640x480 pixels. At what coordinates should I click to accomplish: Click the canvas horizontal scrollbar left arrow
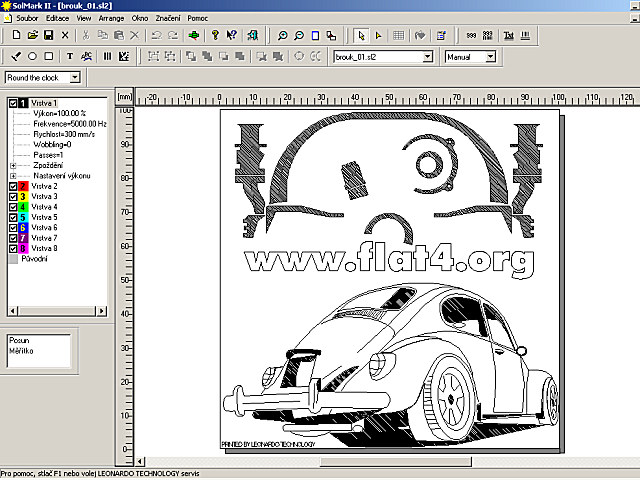(x=140, y=462)
